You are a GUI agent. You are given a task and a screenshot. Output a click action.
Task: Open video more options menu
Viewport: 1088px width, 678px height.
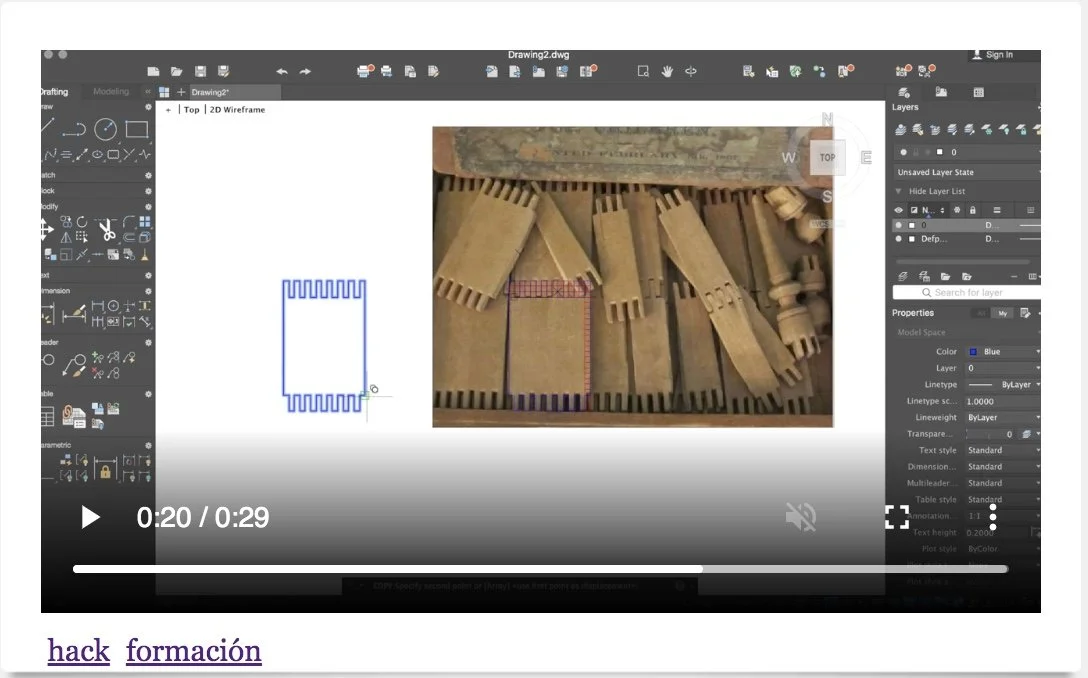[x=994, y=518]
